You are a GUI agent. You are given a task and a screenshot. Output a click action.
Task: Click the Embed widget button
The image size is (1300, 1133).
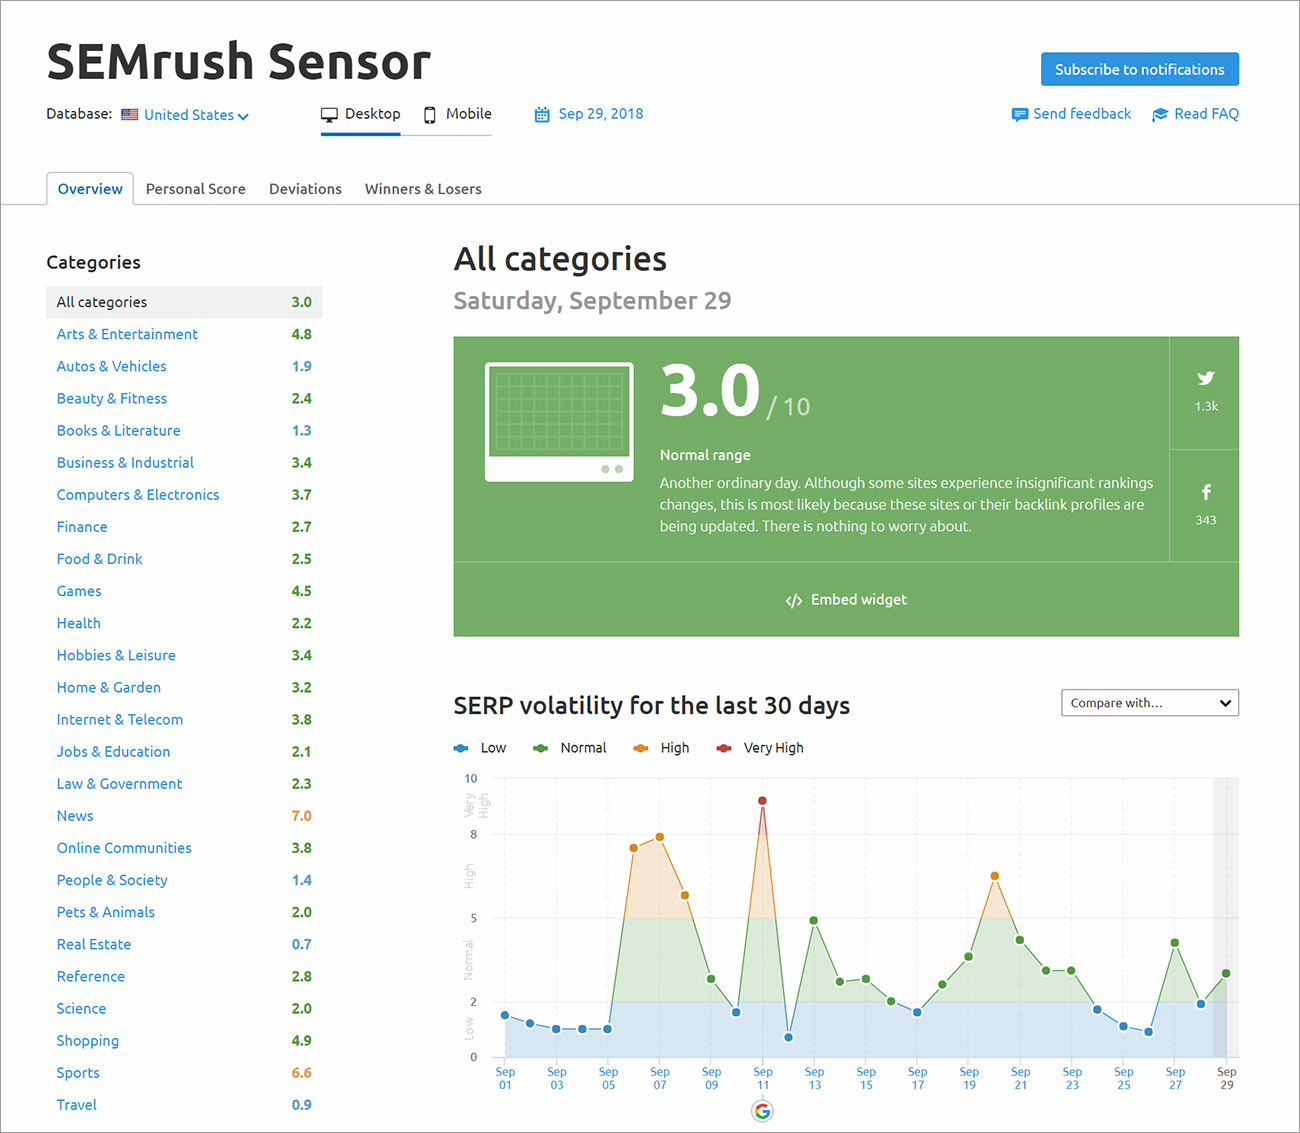tap(846, 600)
